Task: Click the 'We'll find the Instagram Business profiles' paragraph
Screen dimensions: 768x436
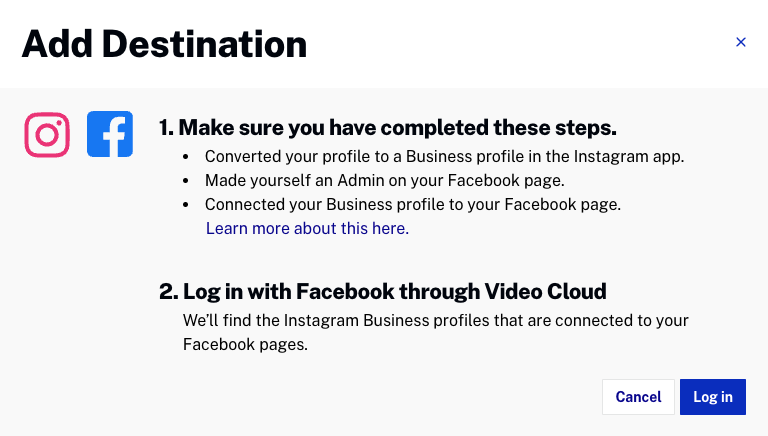Action: [436, 321]
